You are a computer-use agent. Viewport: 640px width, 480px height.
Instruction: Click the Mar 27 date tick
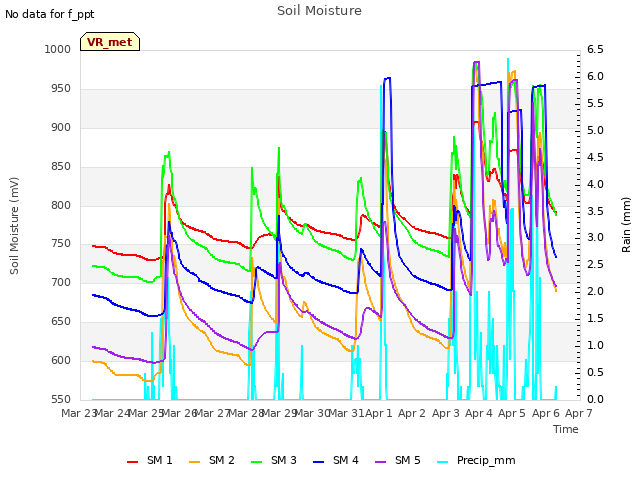coord(213,413)
